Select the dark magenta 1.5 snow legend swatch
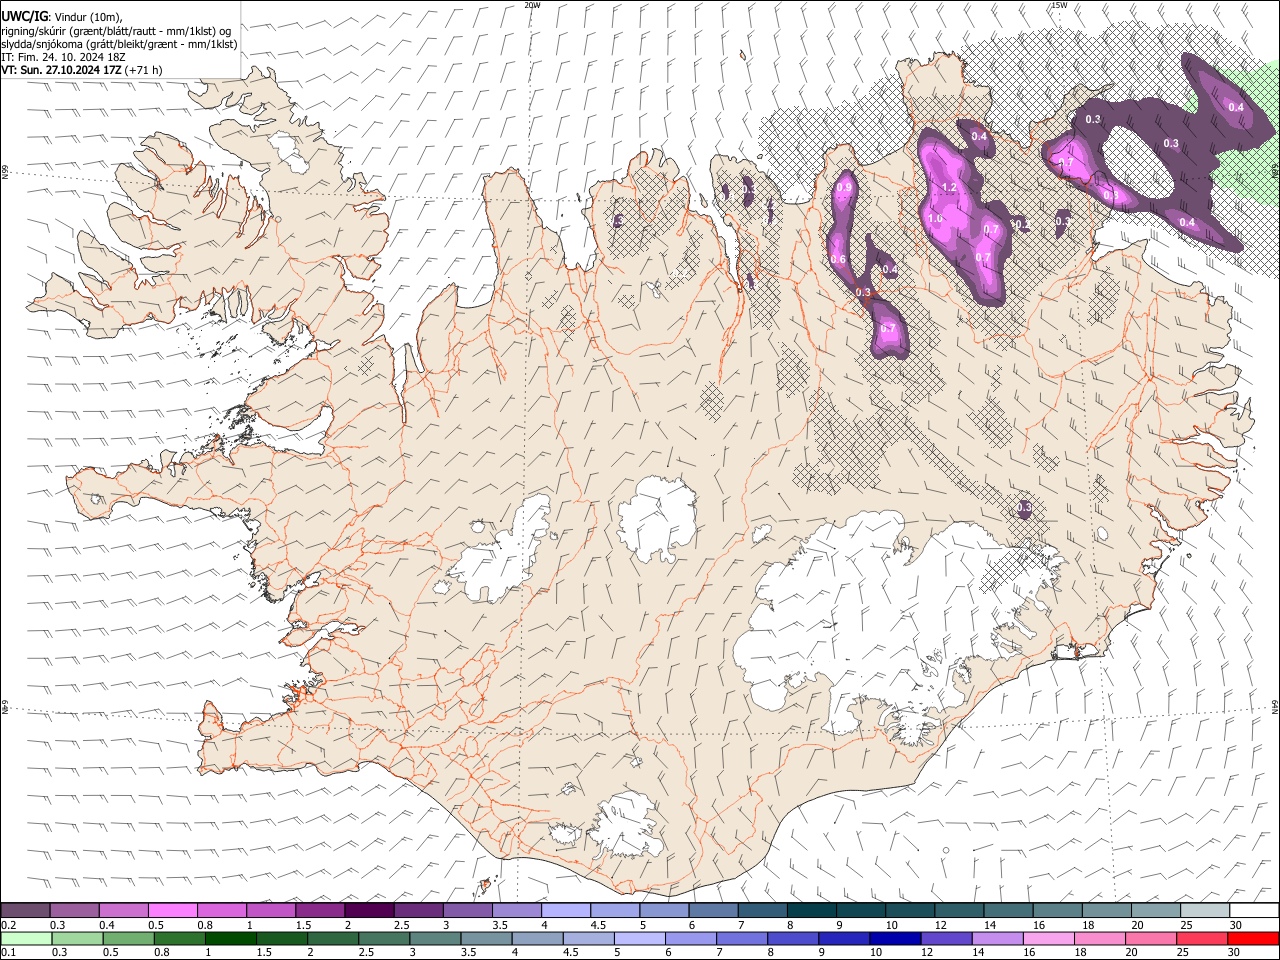The height and width of the screenshot is (960, 1280). 320,910
